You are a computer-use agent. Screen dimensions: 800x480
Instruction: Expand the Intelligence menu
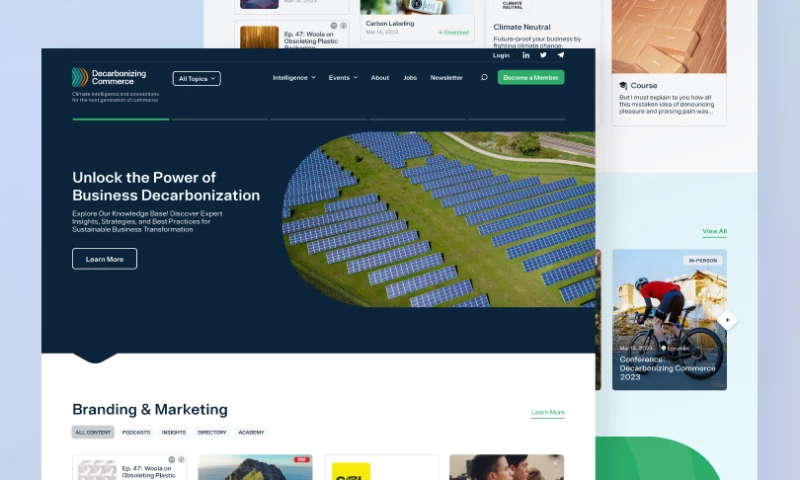point(294,78)
